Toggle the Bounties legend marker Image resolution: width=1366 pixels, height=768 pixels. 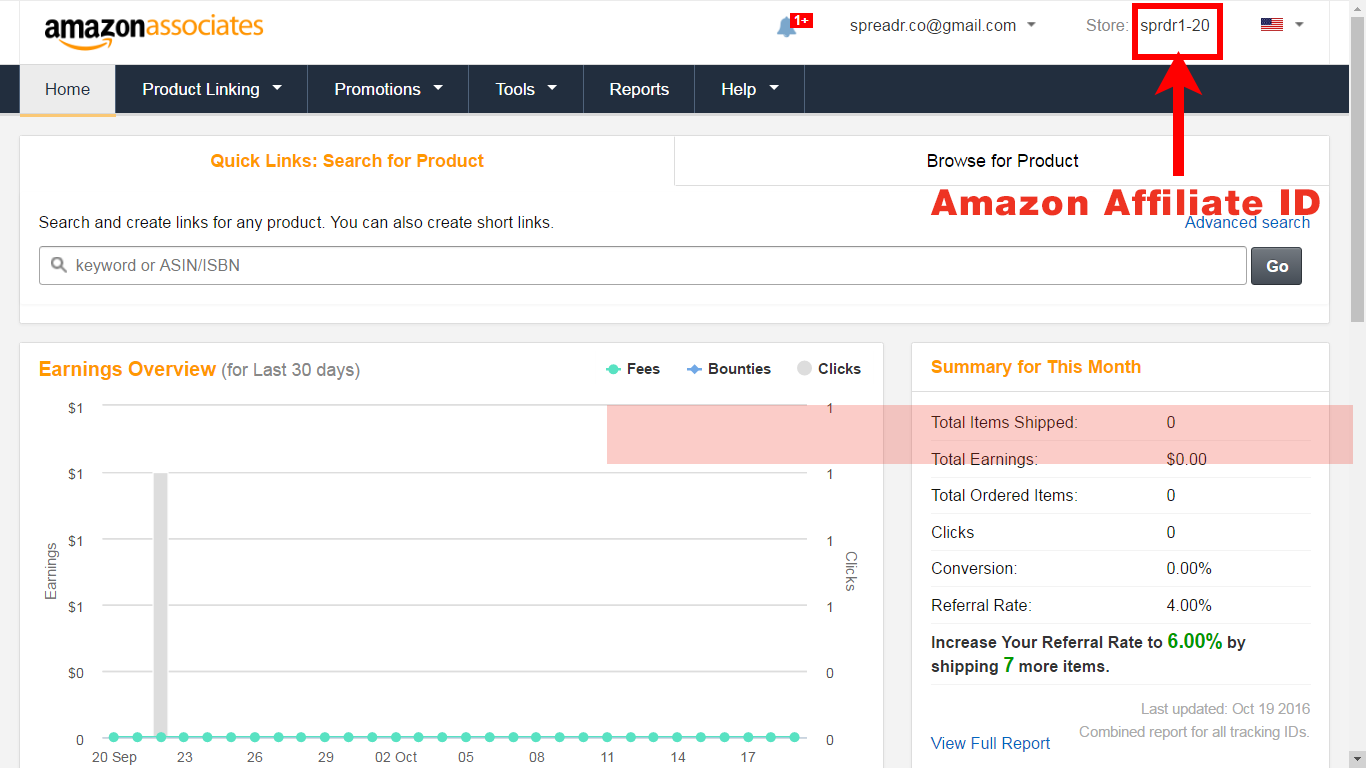[x=694, y=369]
